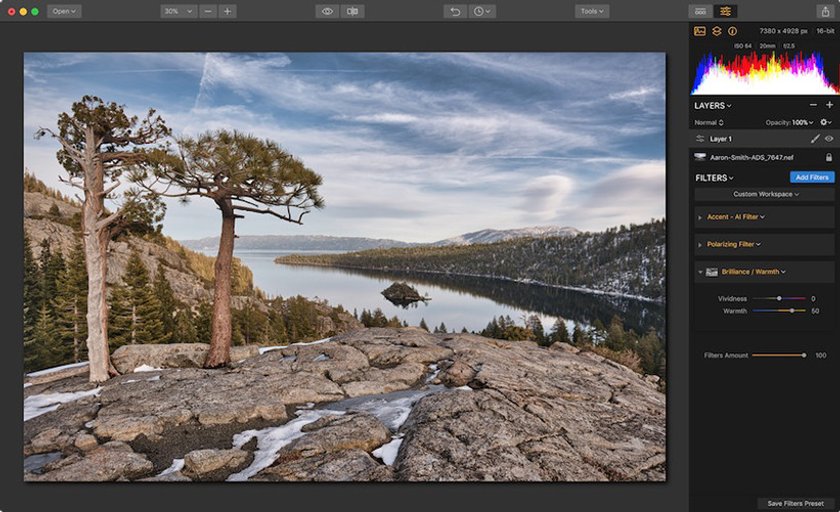
Task: Open the Normal blend mode dropdown
Action: [x=709, y=123]
